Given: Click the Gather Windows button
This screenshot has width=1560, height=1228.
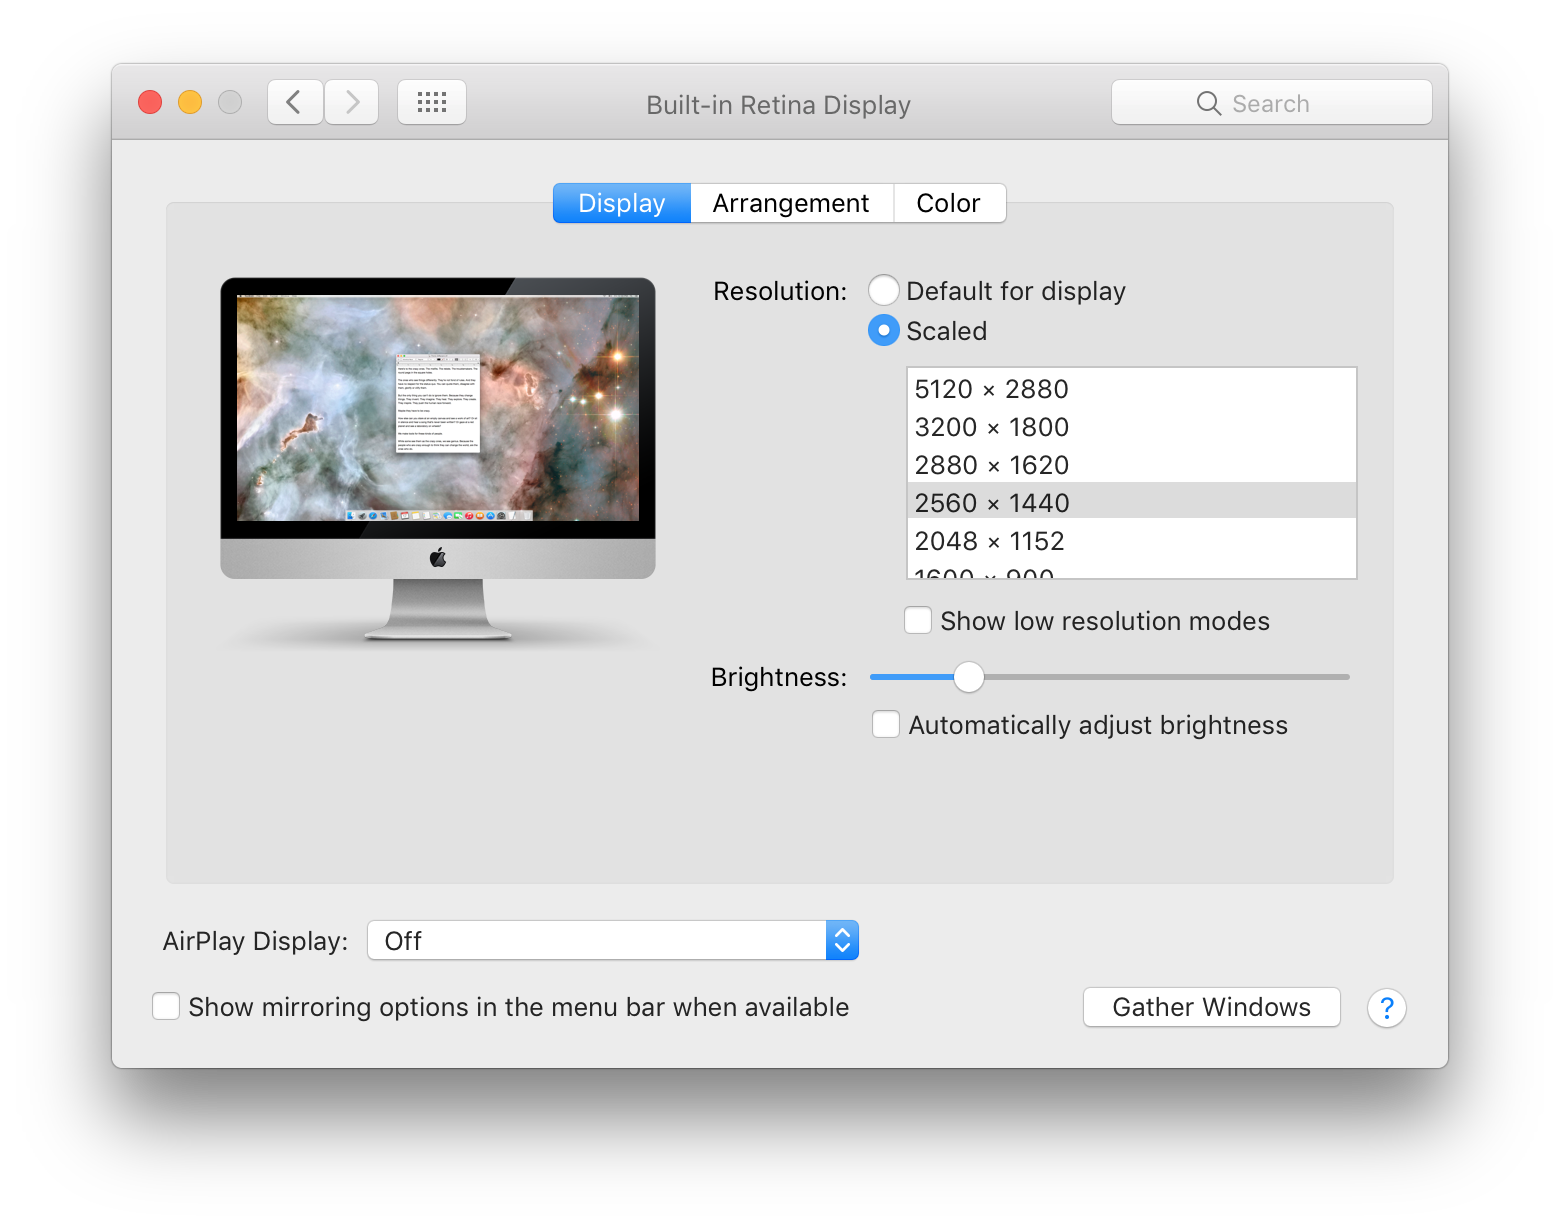Looking at the screenshot, I should coord(1212,1007).
